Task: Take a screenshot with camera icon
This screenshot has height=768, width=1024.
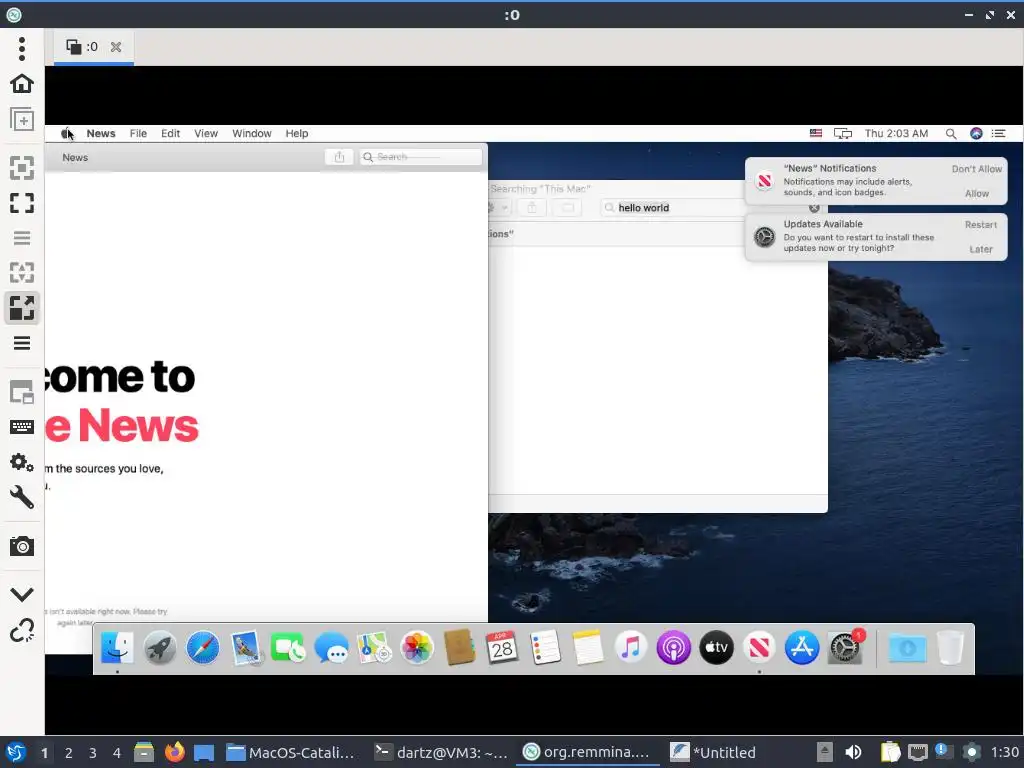Action: click(x=22, y=546)
